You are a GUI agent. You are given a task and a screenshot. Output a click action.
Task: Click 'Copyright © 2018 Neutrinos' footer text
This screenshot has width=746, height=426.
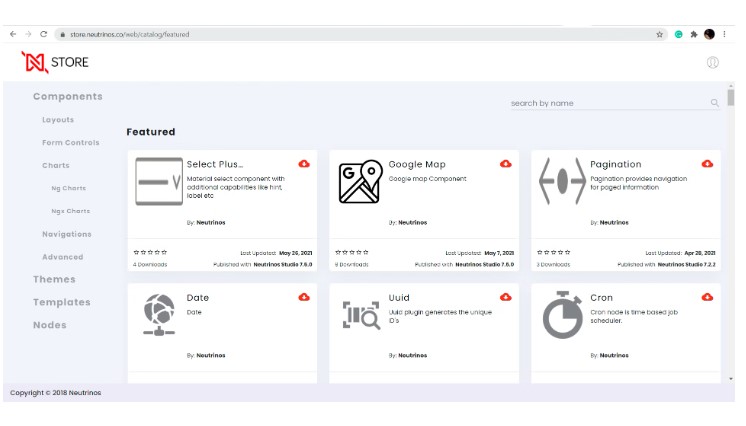(x=56, y=393)
